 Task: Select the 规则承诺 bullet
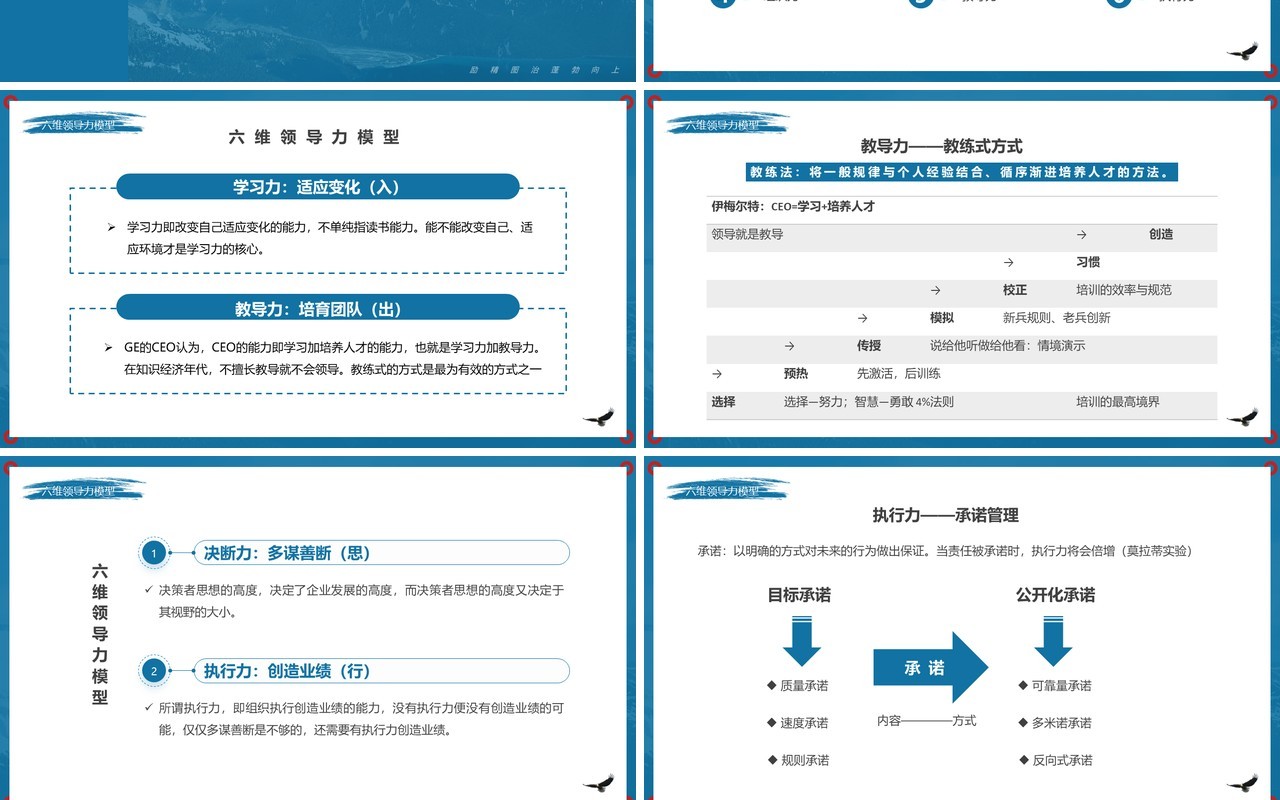(x=798, y=760)
